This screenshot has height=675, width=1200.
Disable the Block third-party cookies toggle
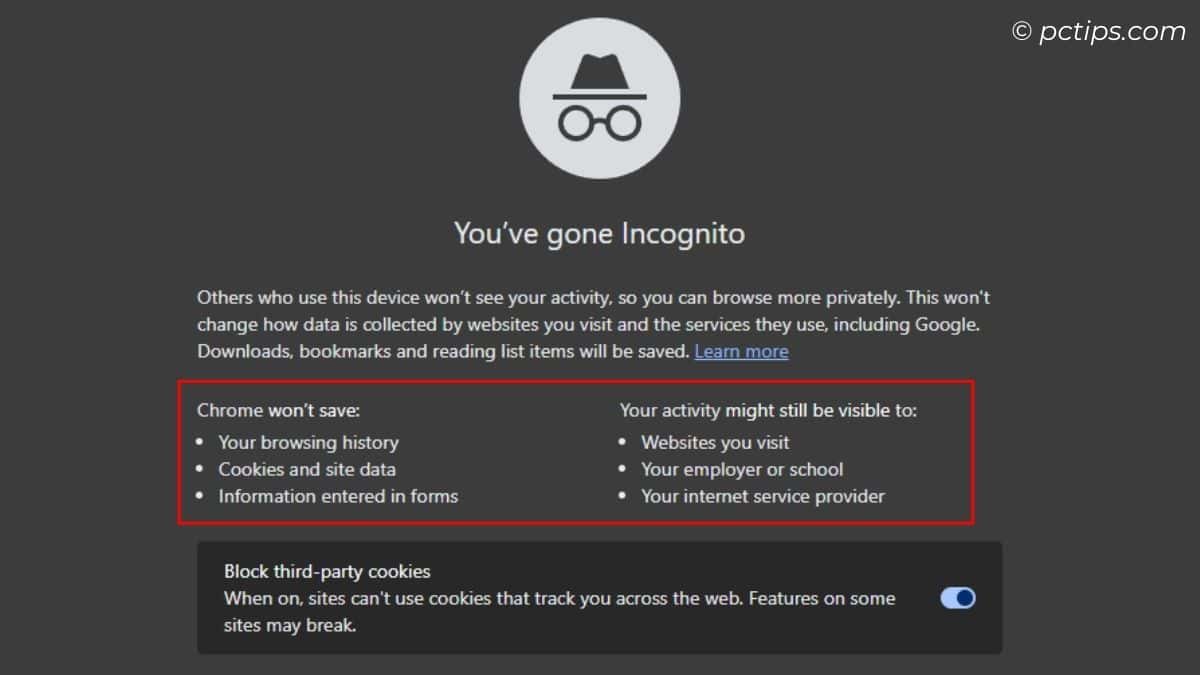point(958,597)
